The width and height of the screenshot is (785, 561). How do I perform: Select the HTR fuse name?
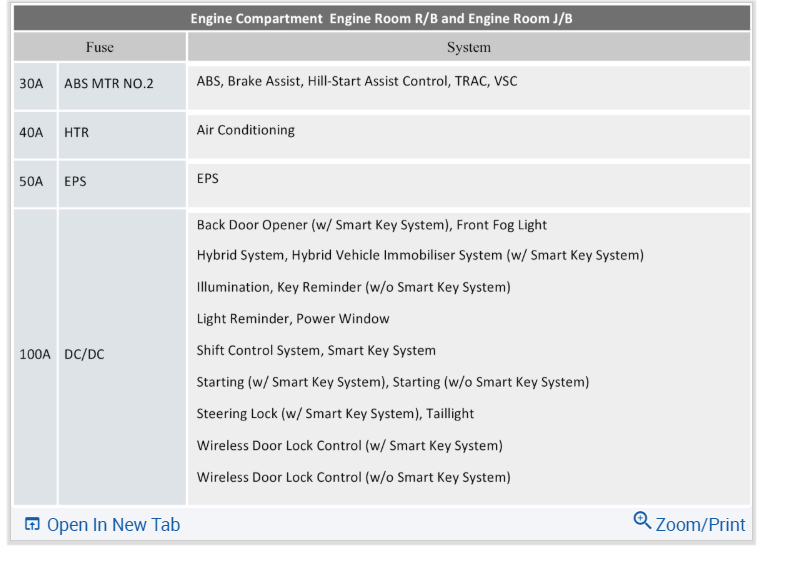pos(77,132)
